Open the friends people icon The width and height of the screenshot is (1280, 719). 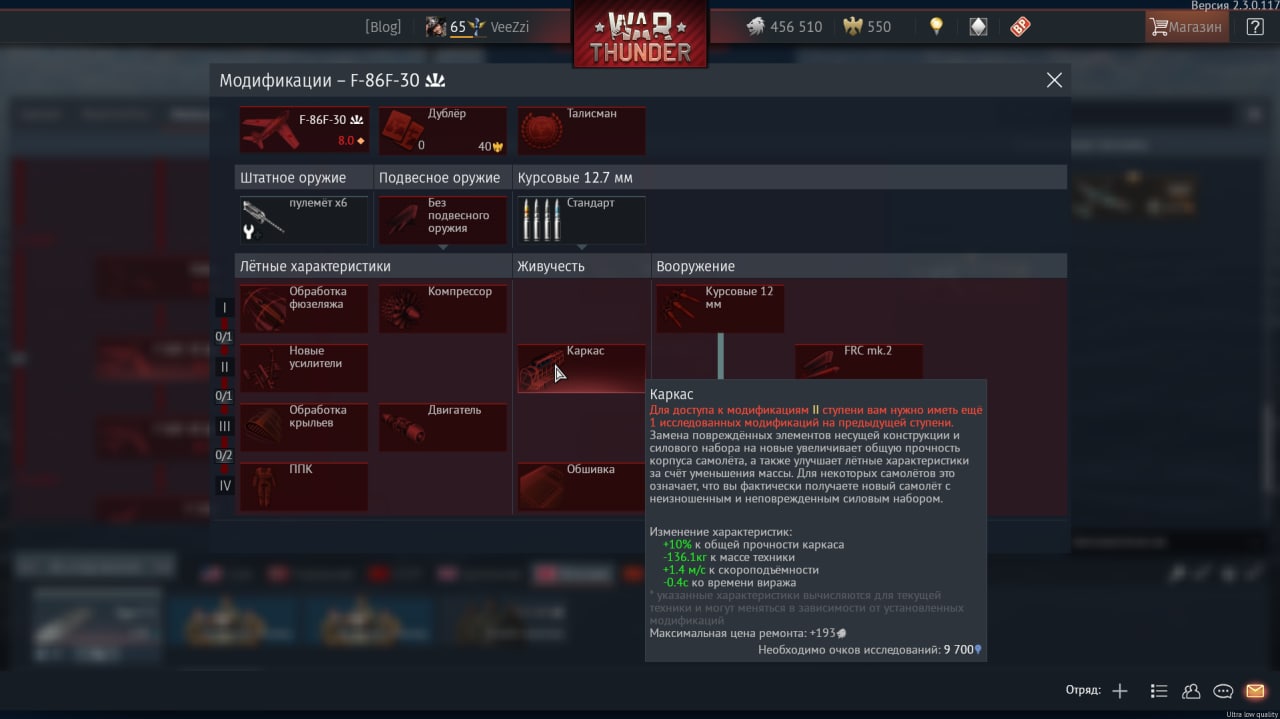(1191, 691)
